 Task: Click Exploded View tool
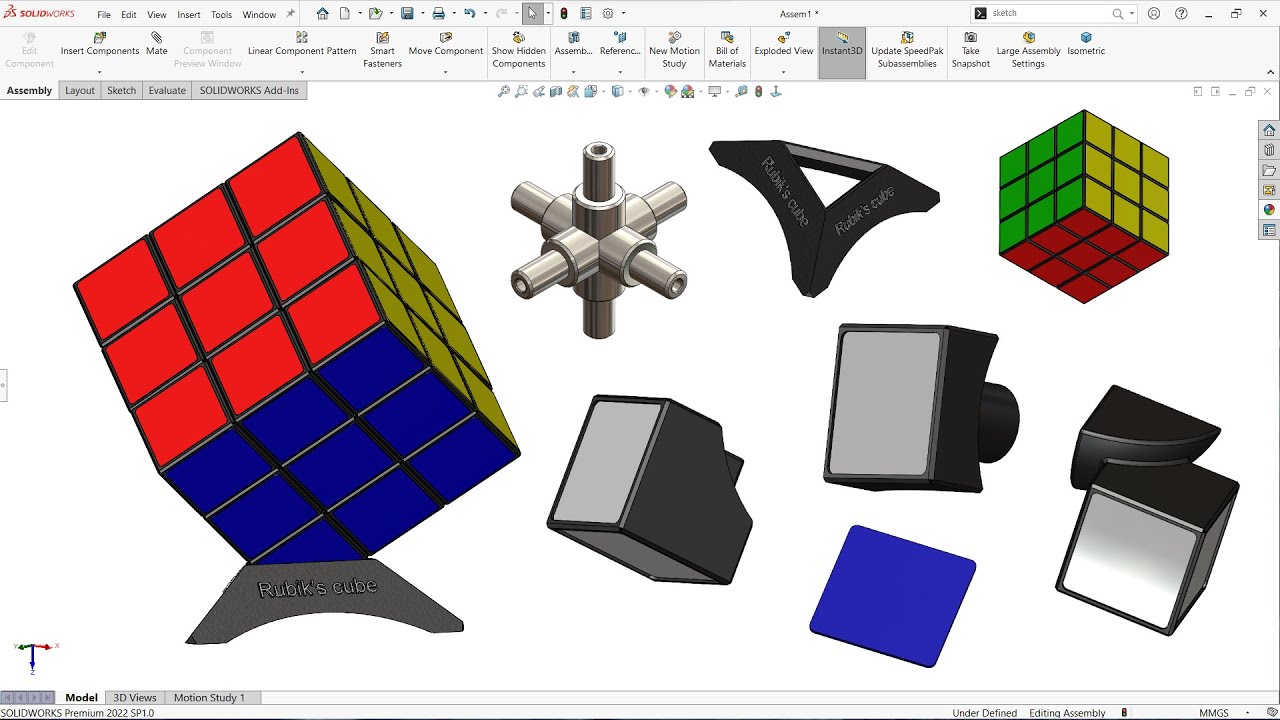(784, 44)
